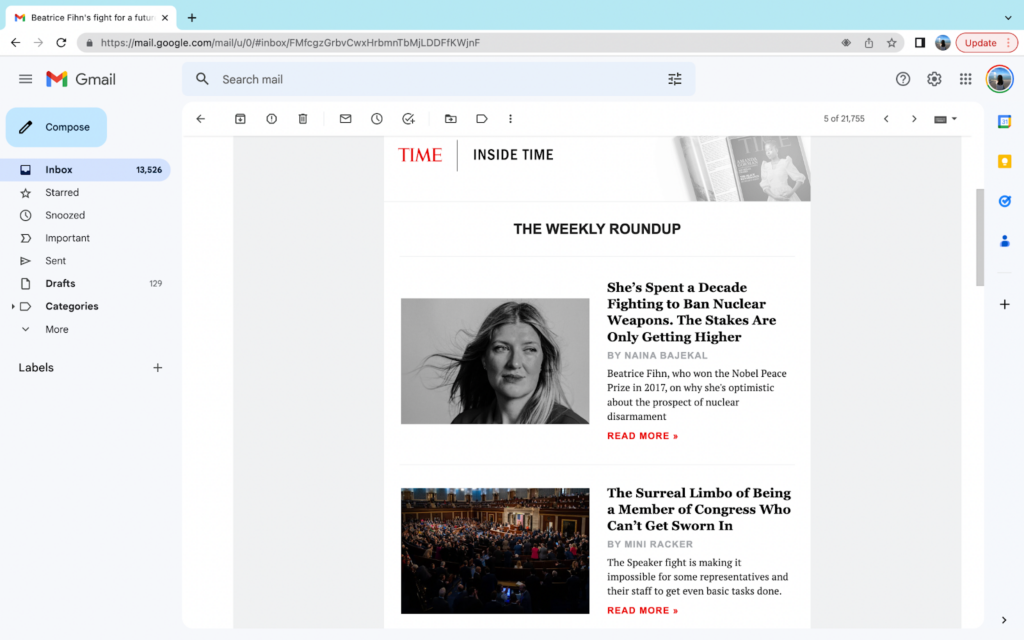
Task: Get add-ons plus icon
Action: (x=1004, y=304)
